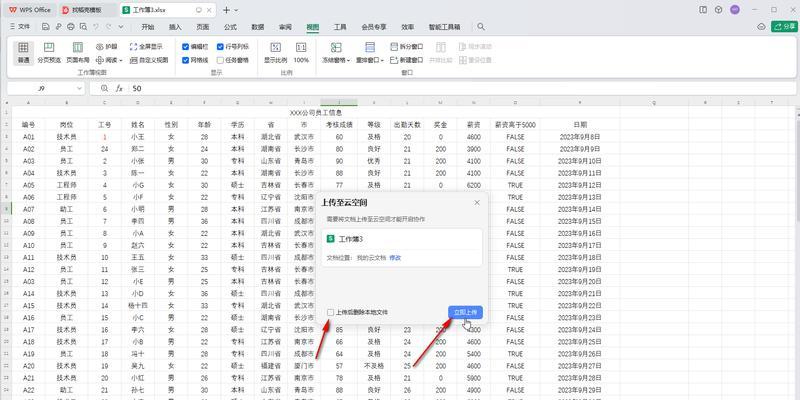Check the 任务窗格 task pane checkbox
This screenshot has height=400, width=800.
[220, 60]
